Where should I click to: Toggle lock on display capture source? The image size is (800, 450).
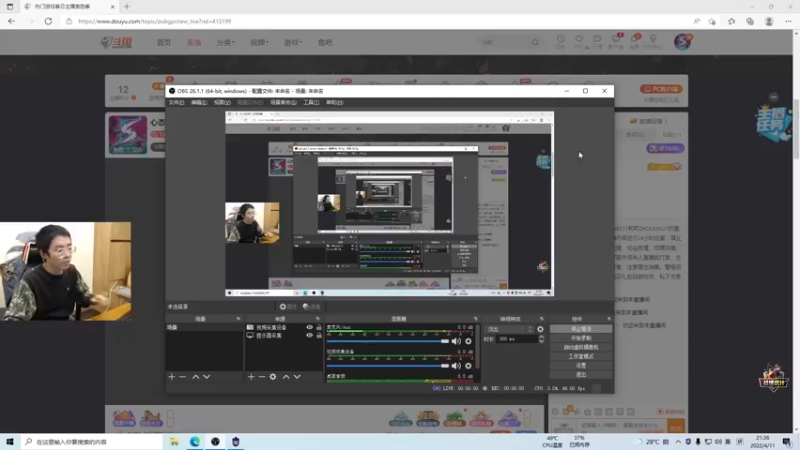[319, 335]
